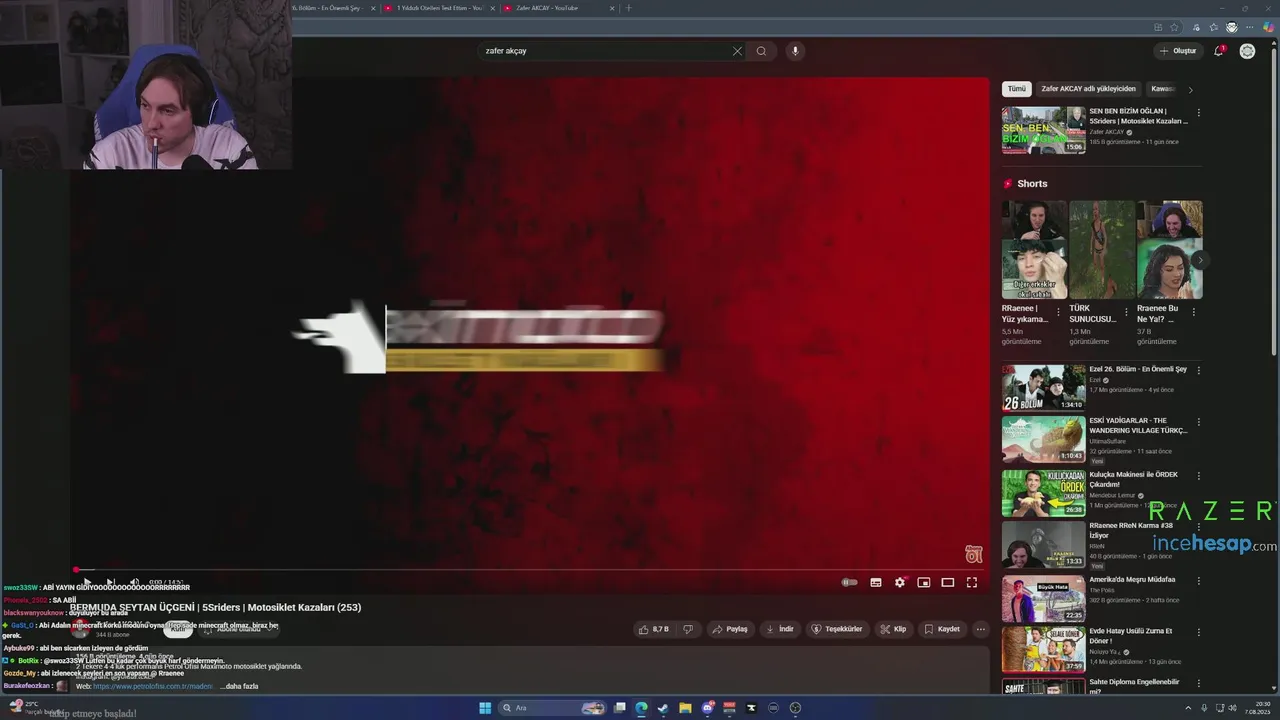
Task: Open options for Kuluçka Makinesi video
Action: click(x=1198, y=476)
